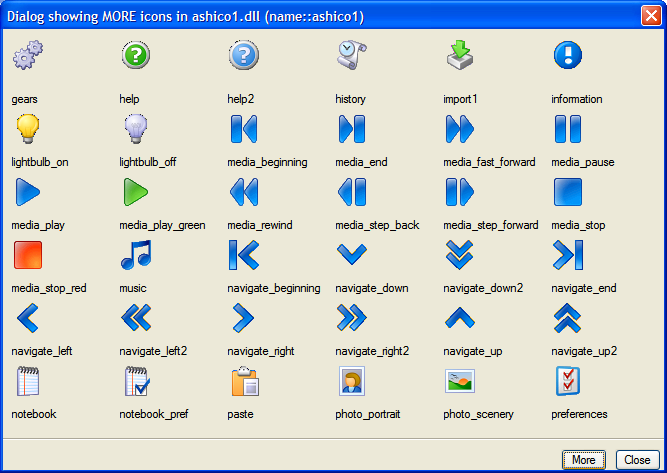Select the paste clipboard icon
Image resolution: width=667 pixels, height=473 pixels.
pyautogui.click(x=244, y=381)
